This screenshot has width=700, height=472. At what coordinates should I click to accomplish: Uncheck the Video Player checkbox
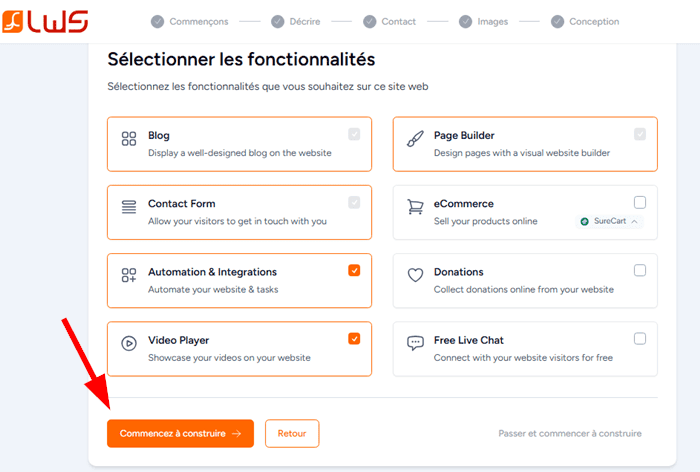(x=354, y=338)
